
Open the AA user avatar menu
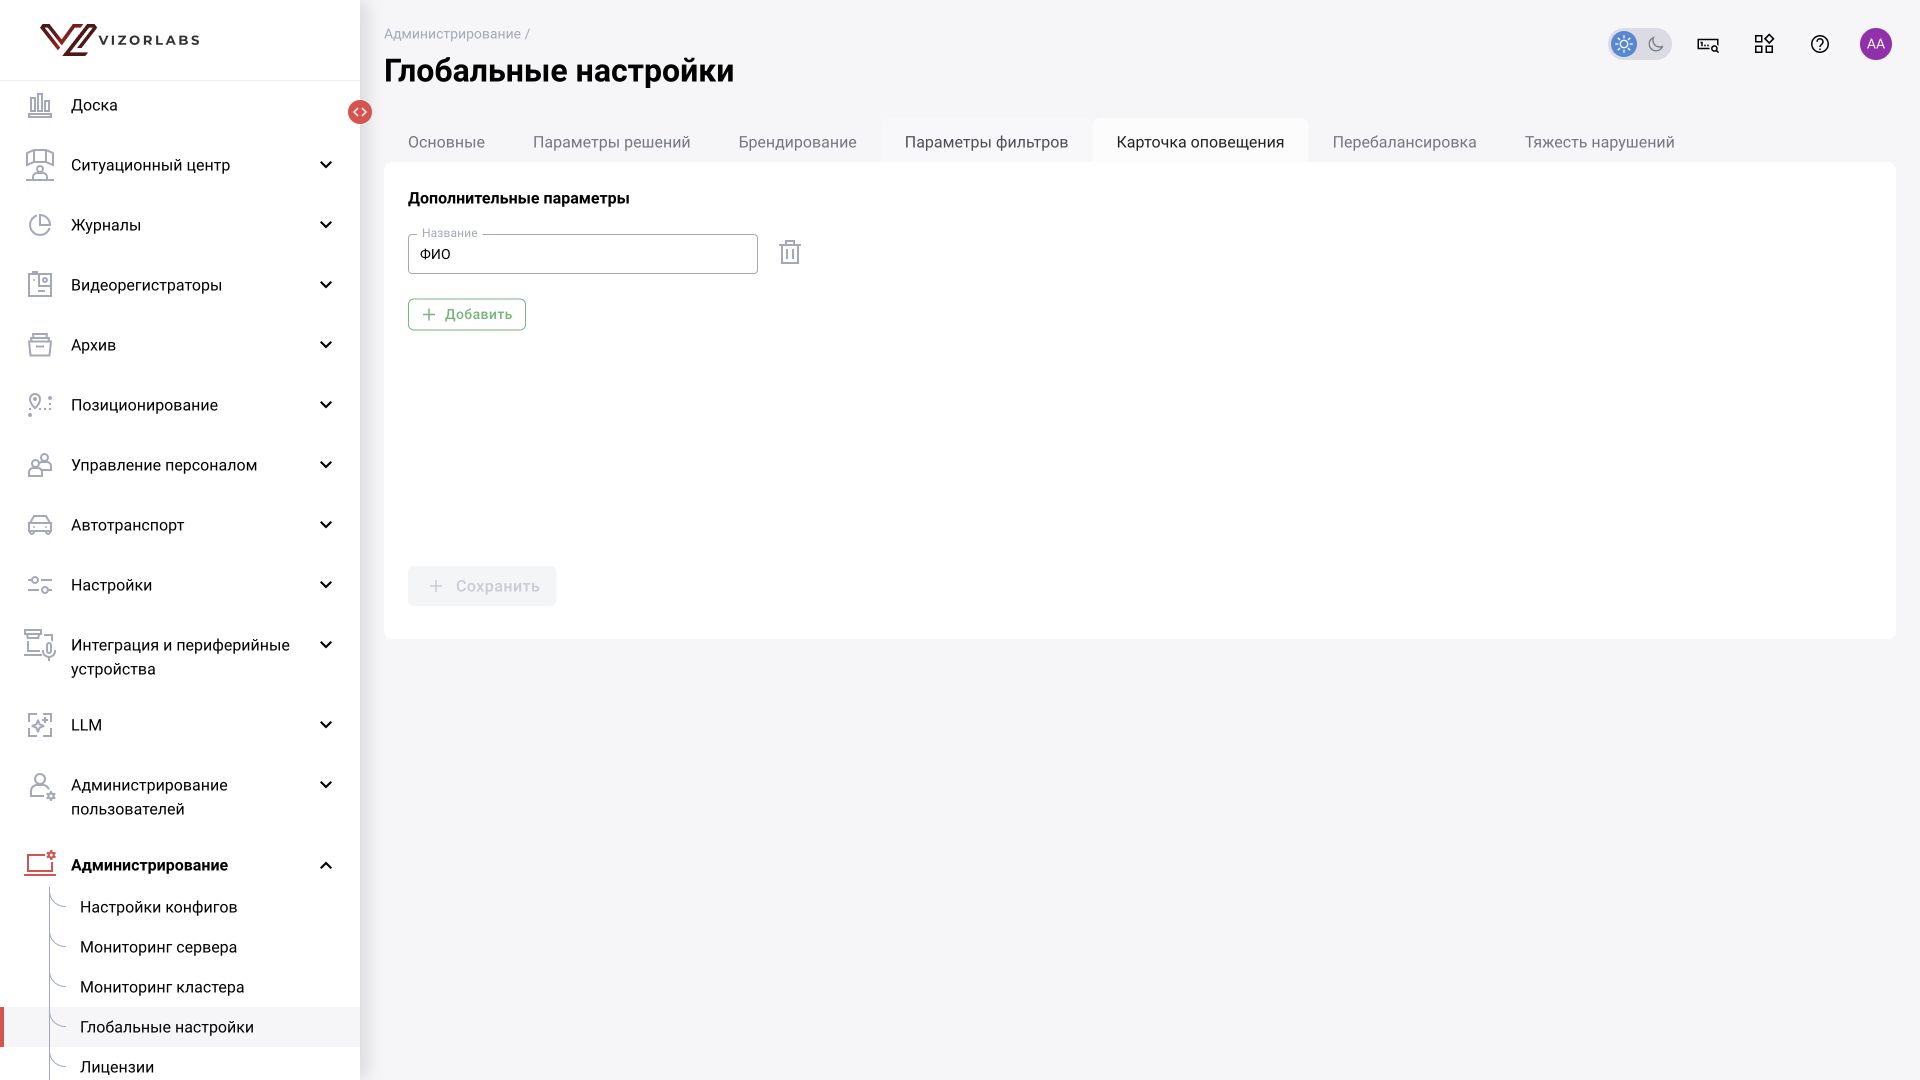1876,44
